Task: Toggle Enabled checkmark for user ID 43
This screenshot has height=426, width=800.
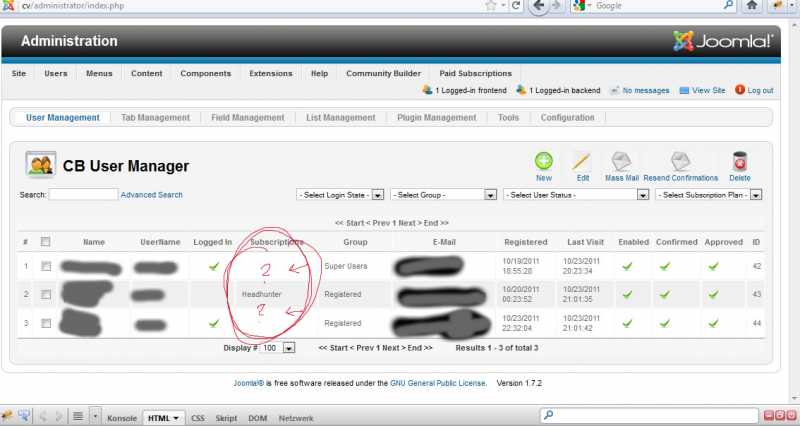Action: 627,294
